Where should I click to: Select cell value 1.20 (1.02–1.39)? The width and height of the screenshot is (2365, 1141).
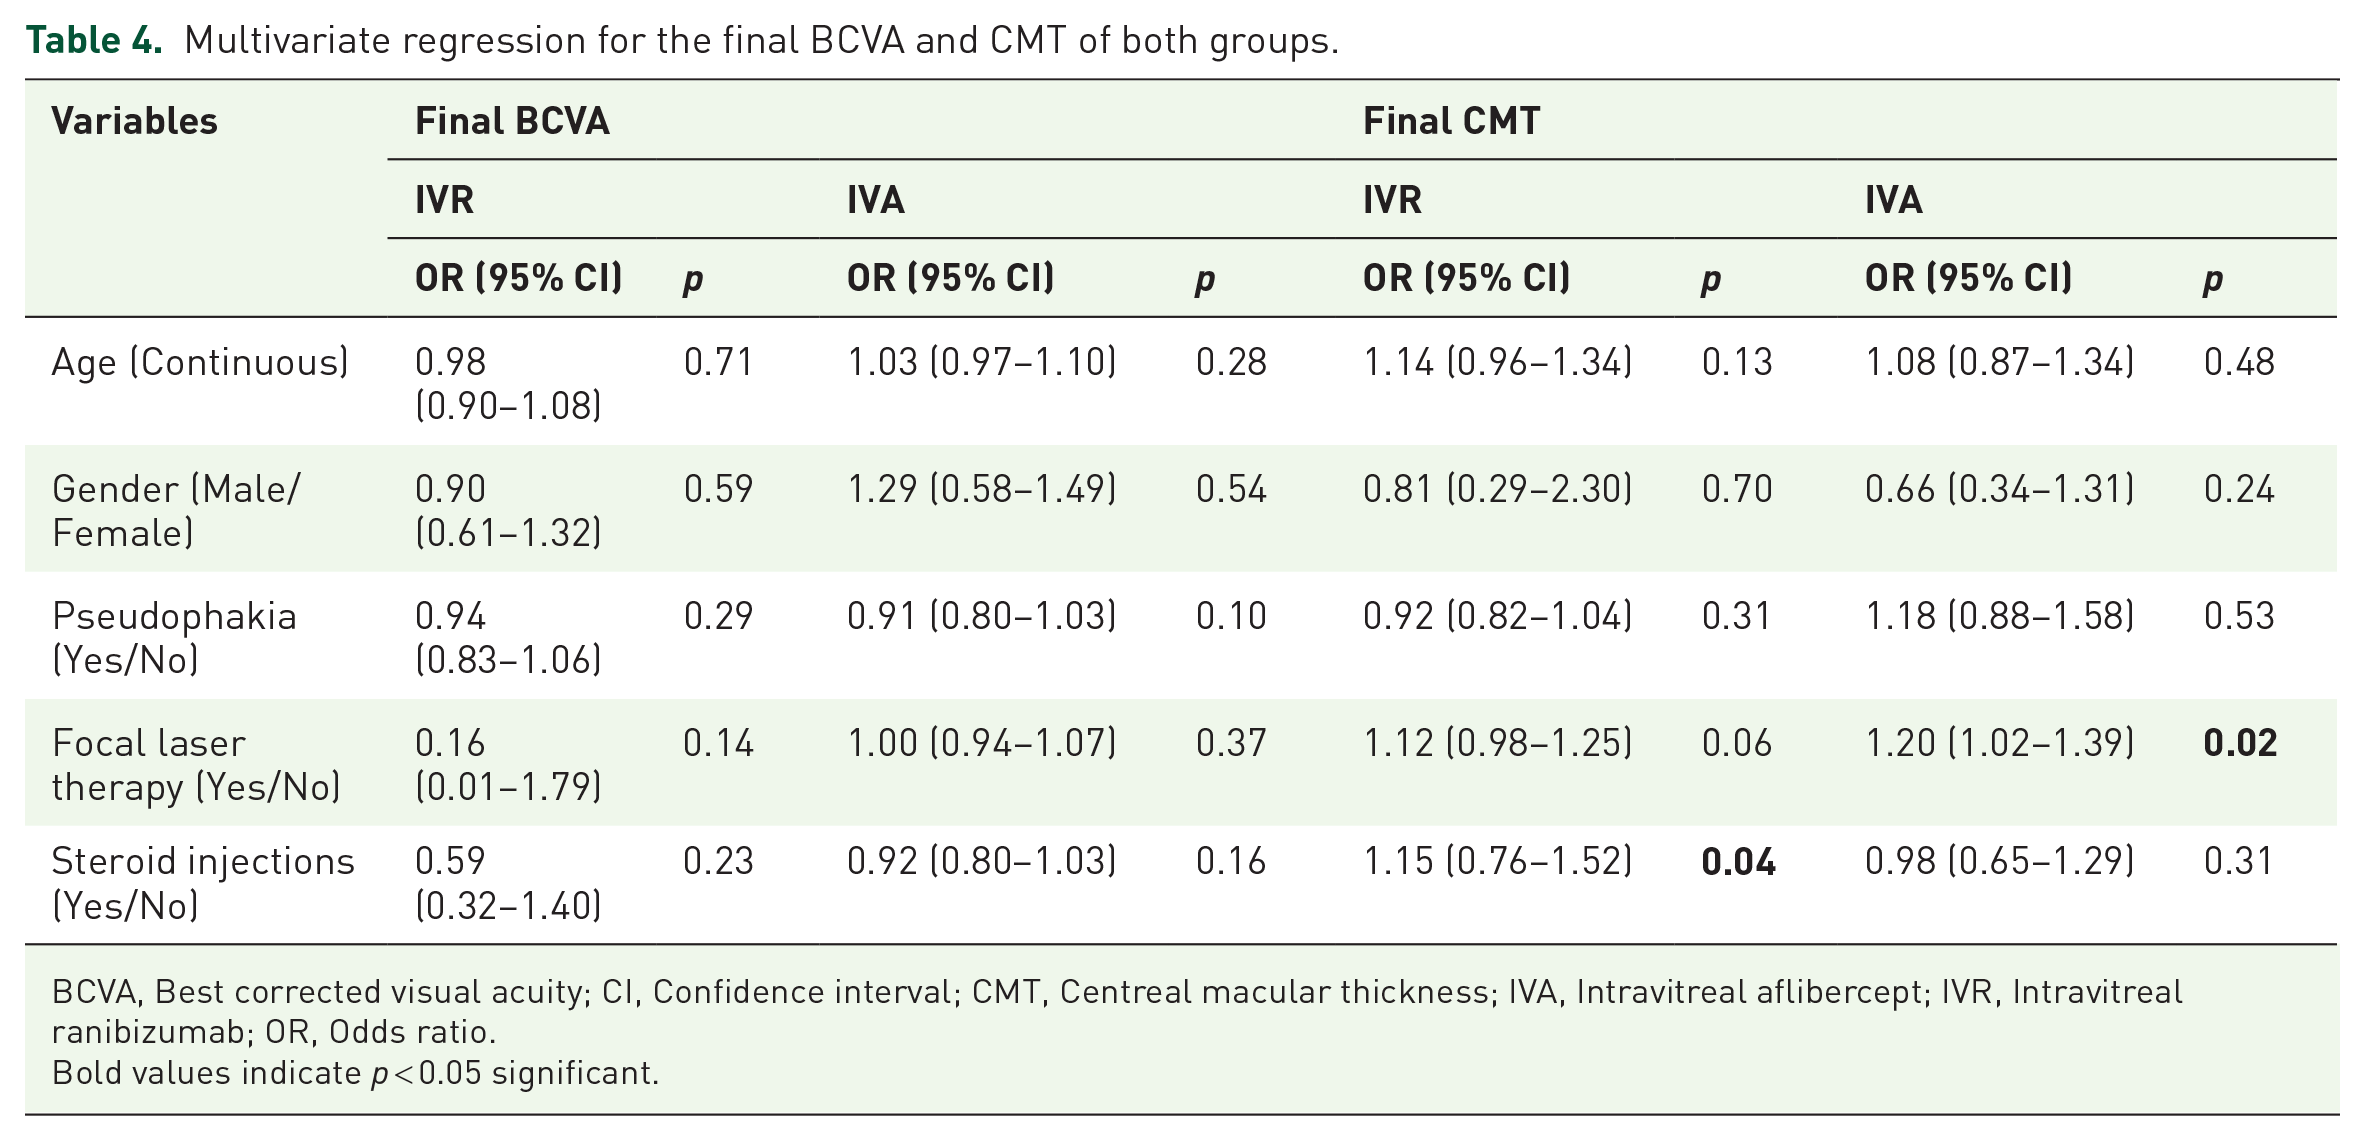coord(1999,743)
